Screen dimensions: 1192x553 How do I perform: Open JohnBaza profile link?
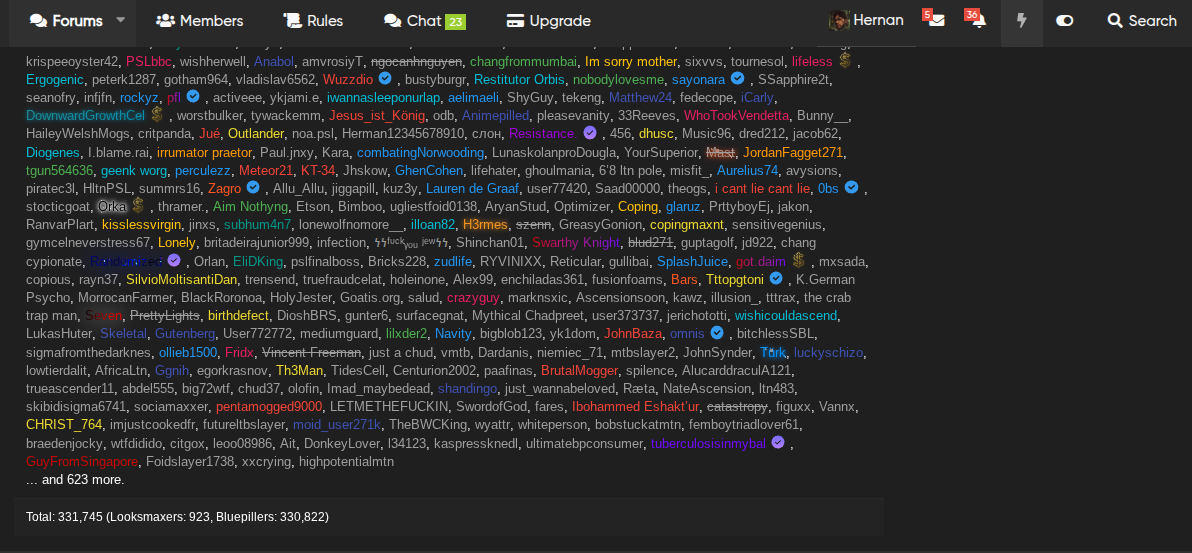(x=632, y=333)
